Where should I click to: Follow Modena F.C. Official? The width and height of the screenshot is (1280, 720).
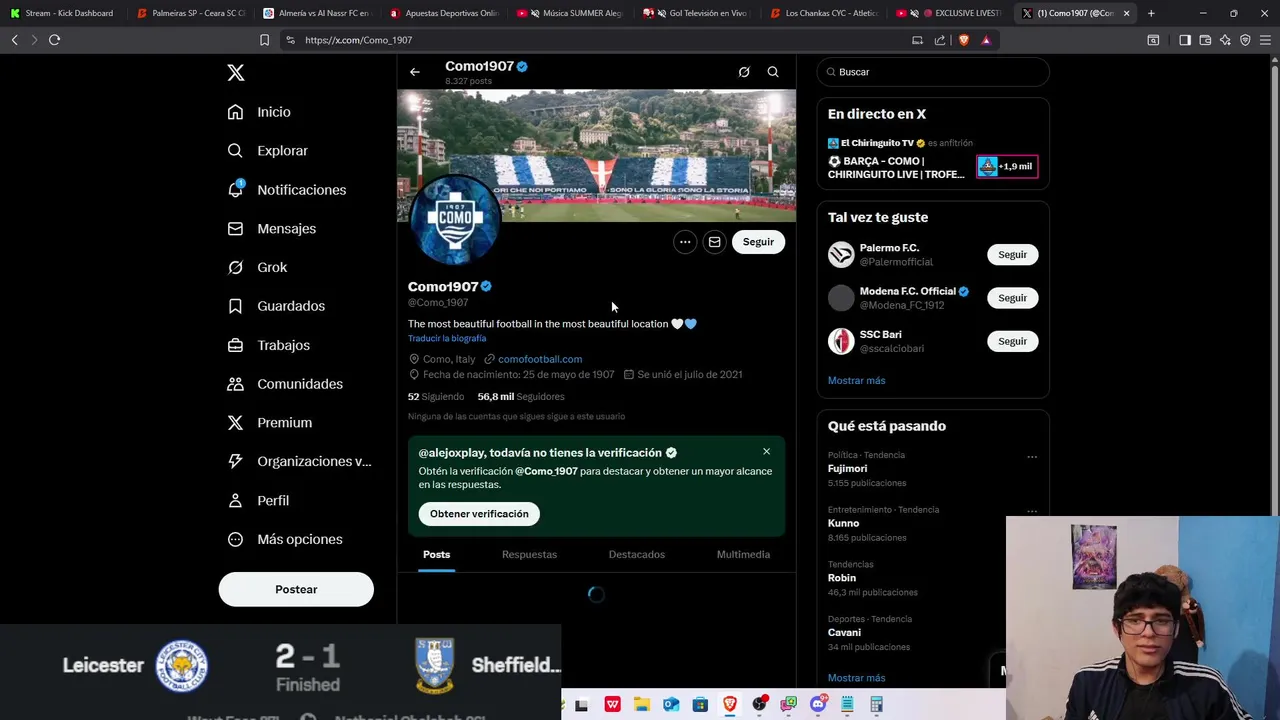(1012, 298)
